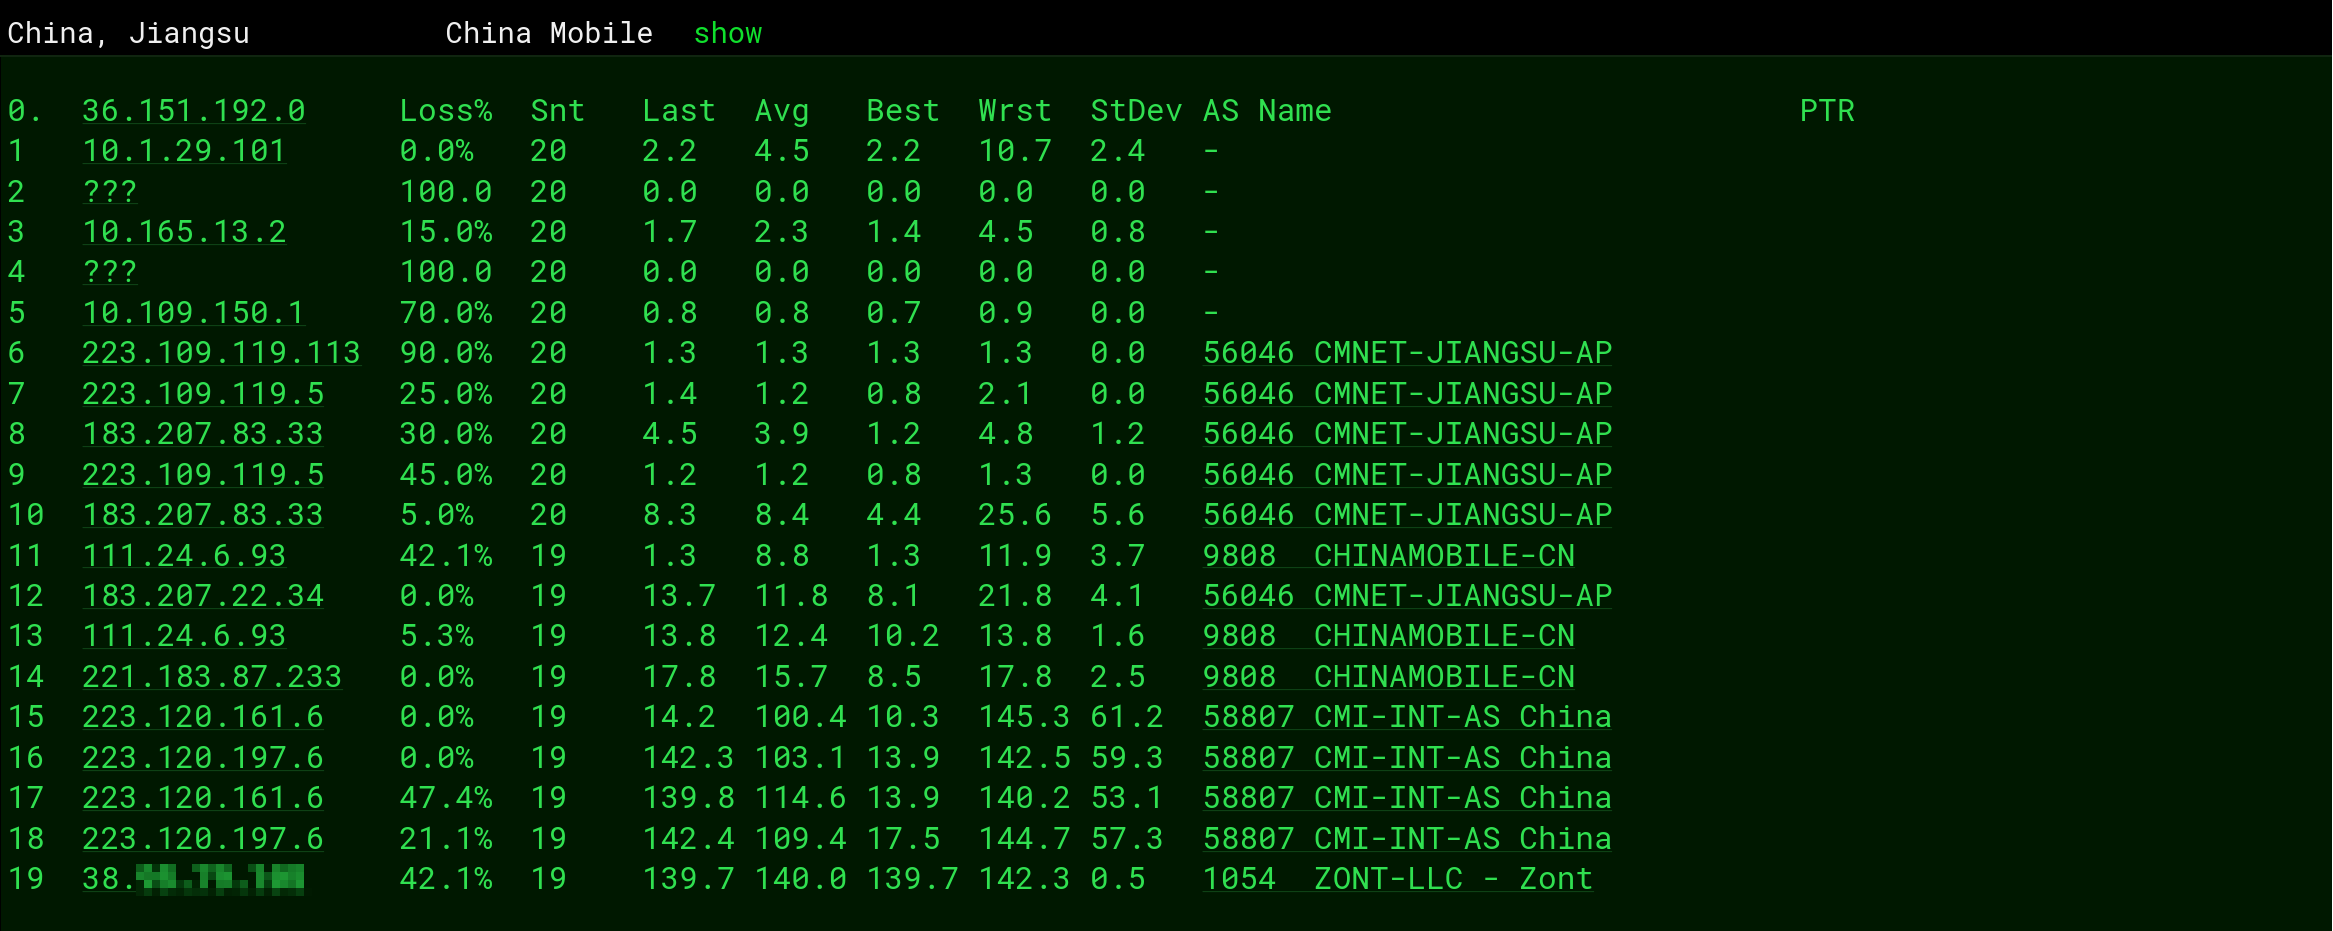Open IP link 221.183.87.233
2333x931 pixels.
[x=211, y=677]
